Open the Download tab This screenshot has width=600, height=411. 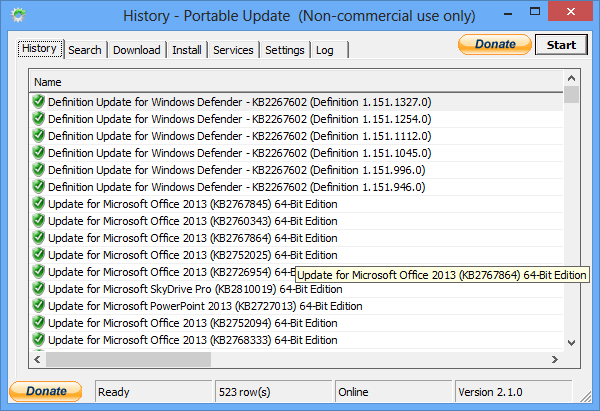pyautogui.click(x=136, y=50)
